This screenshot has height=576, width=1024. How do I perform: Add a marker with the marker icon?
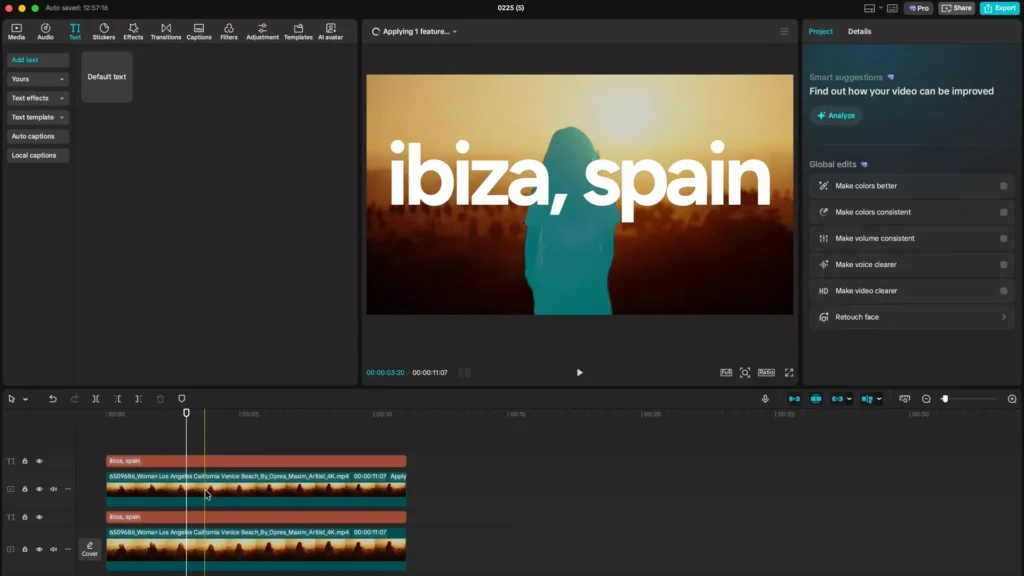click(x=182, y=399)
